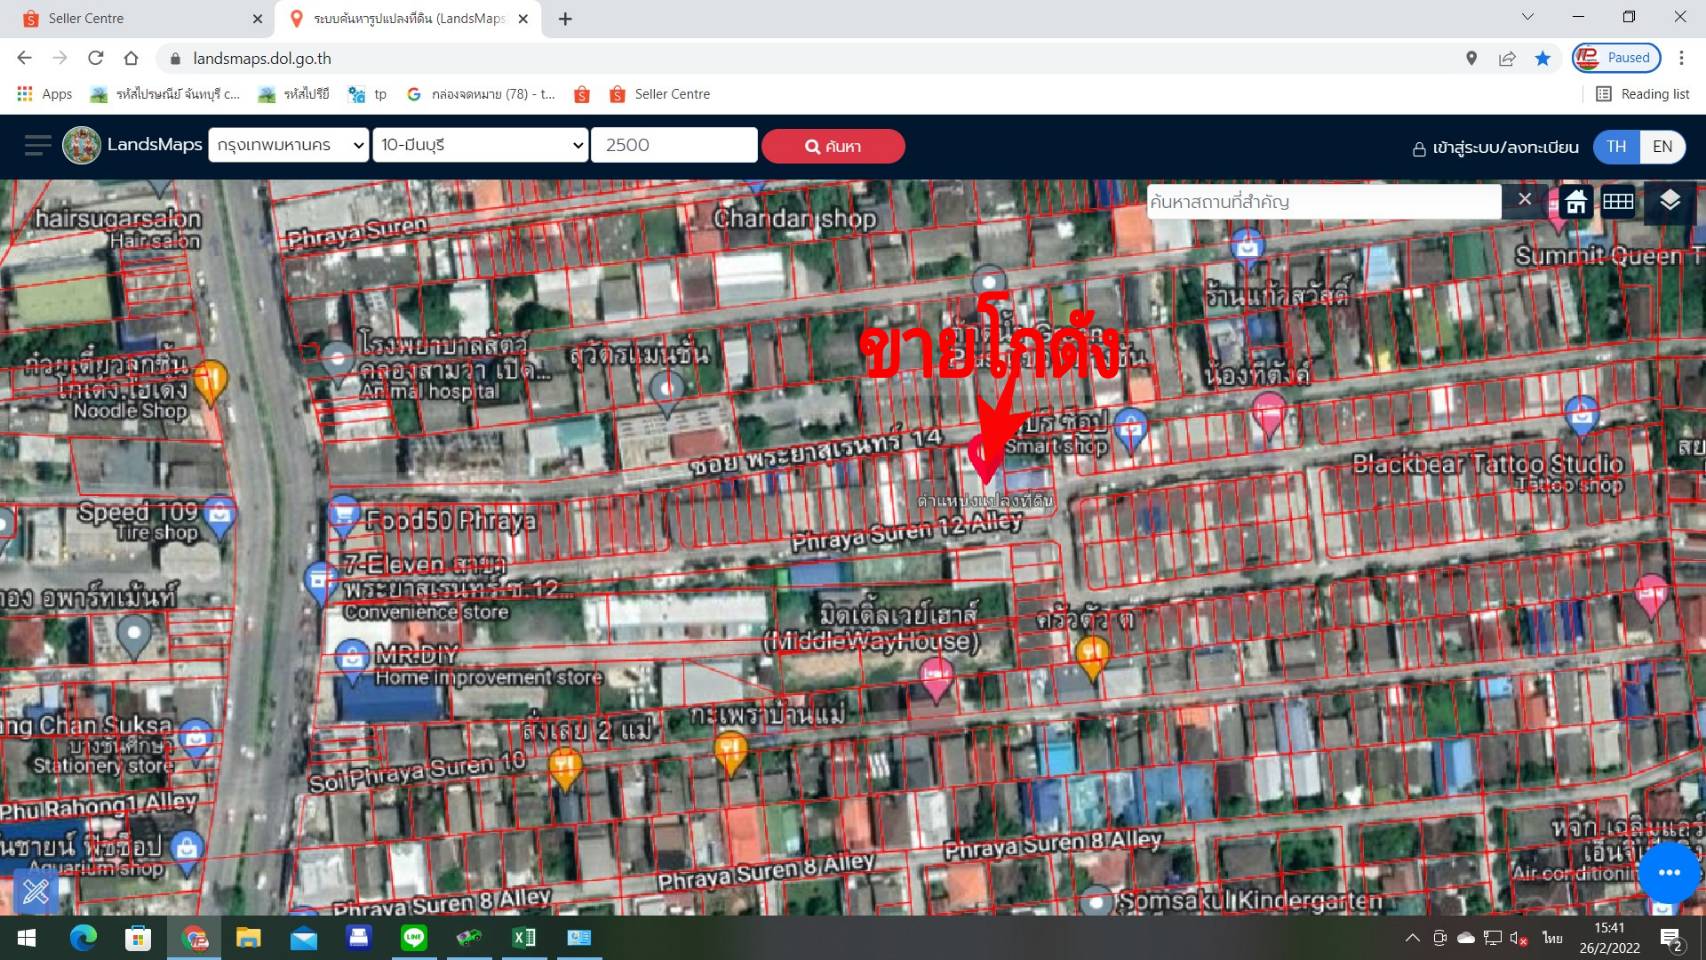Viewport: 1706px width, 960px height.
Task: Open the notification center icon
Action: (1673, 938)
